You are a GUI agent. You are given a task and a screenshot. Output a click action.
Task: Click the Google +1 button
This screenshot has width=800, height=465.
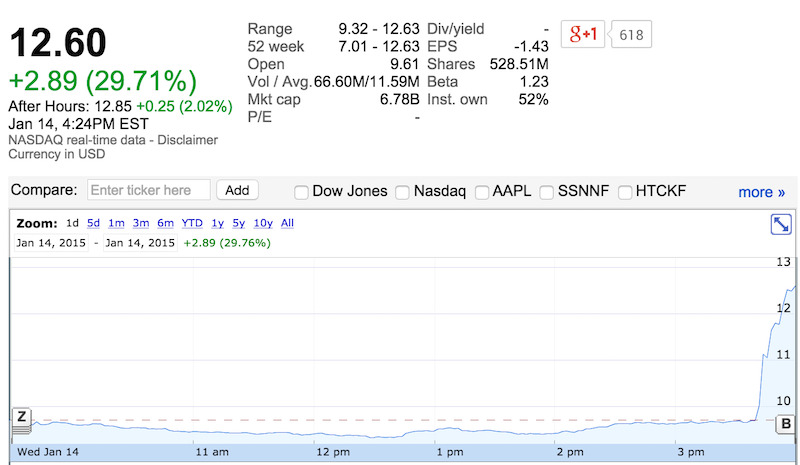click(x=582, y=34)
